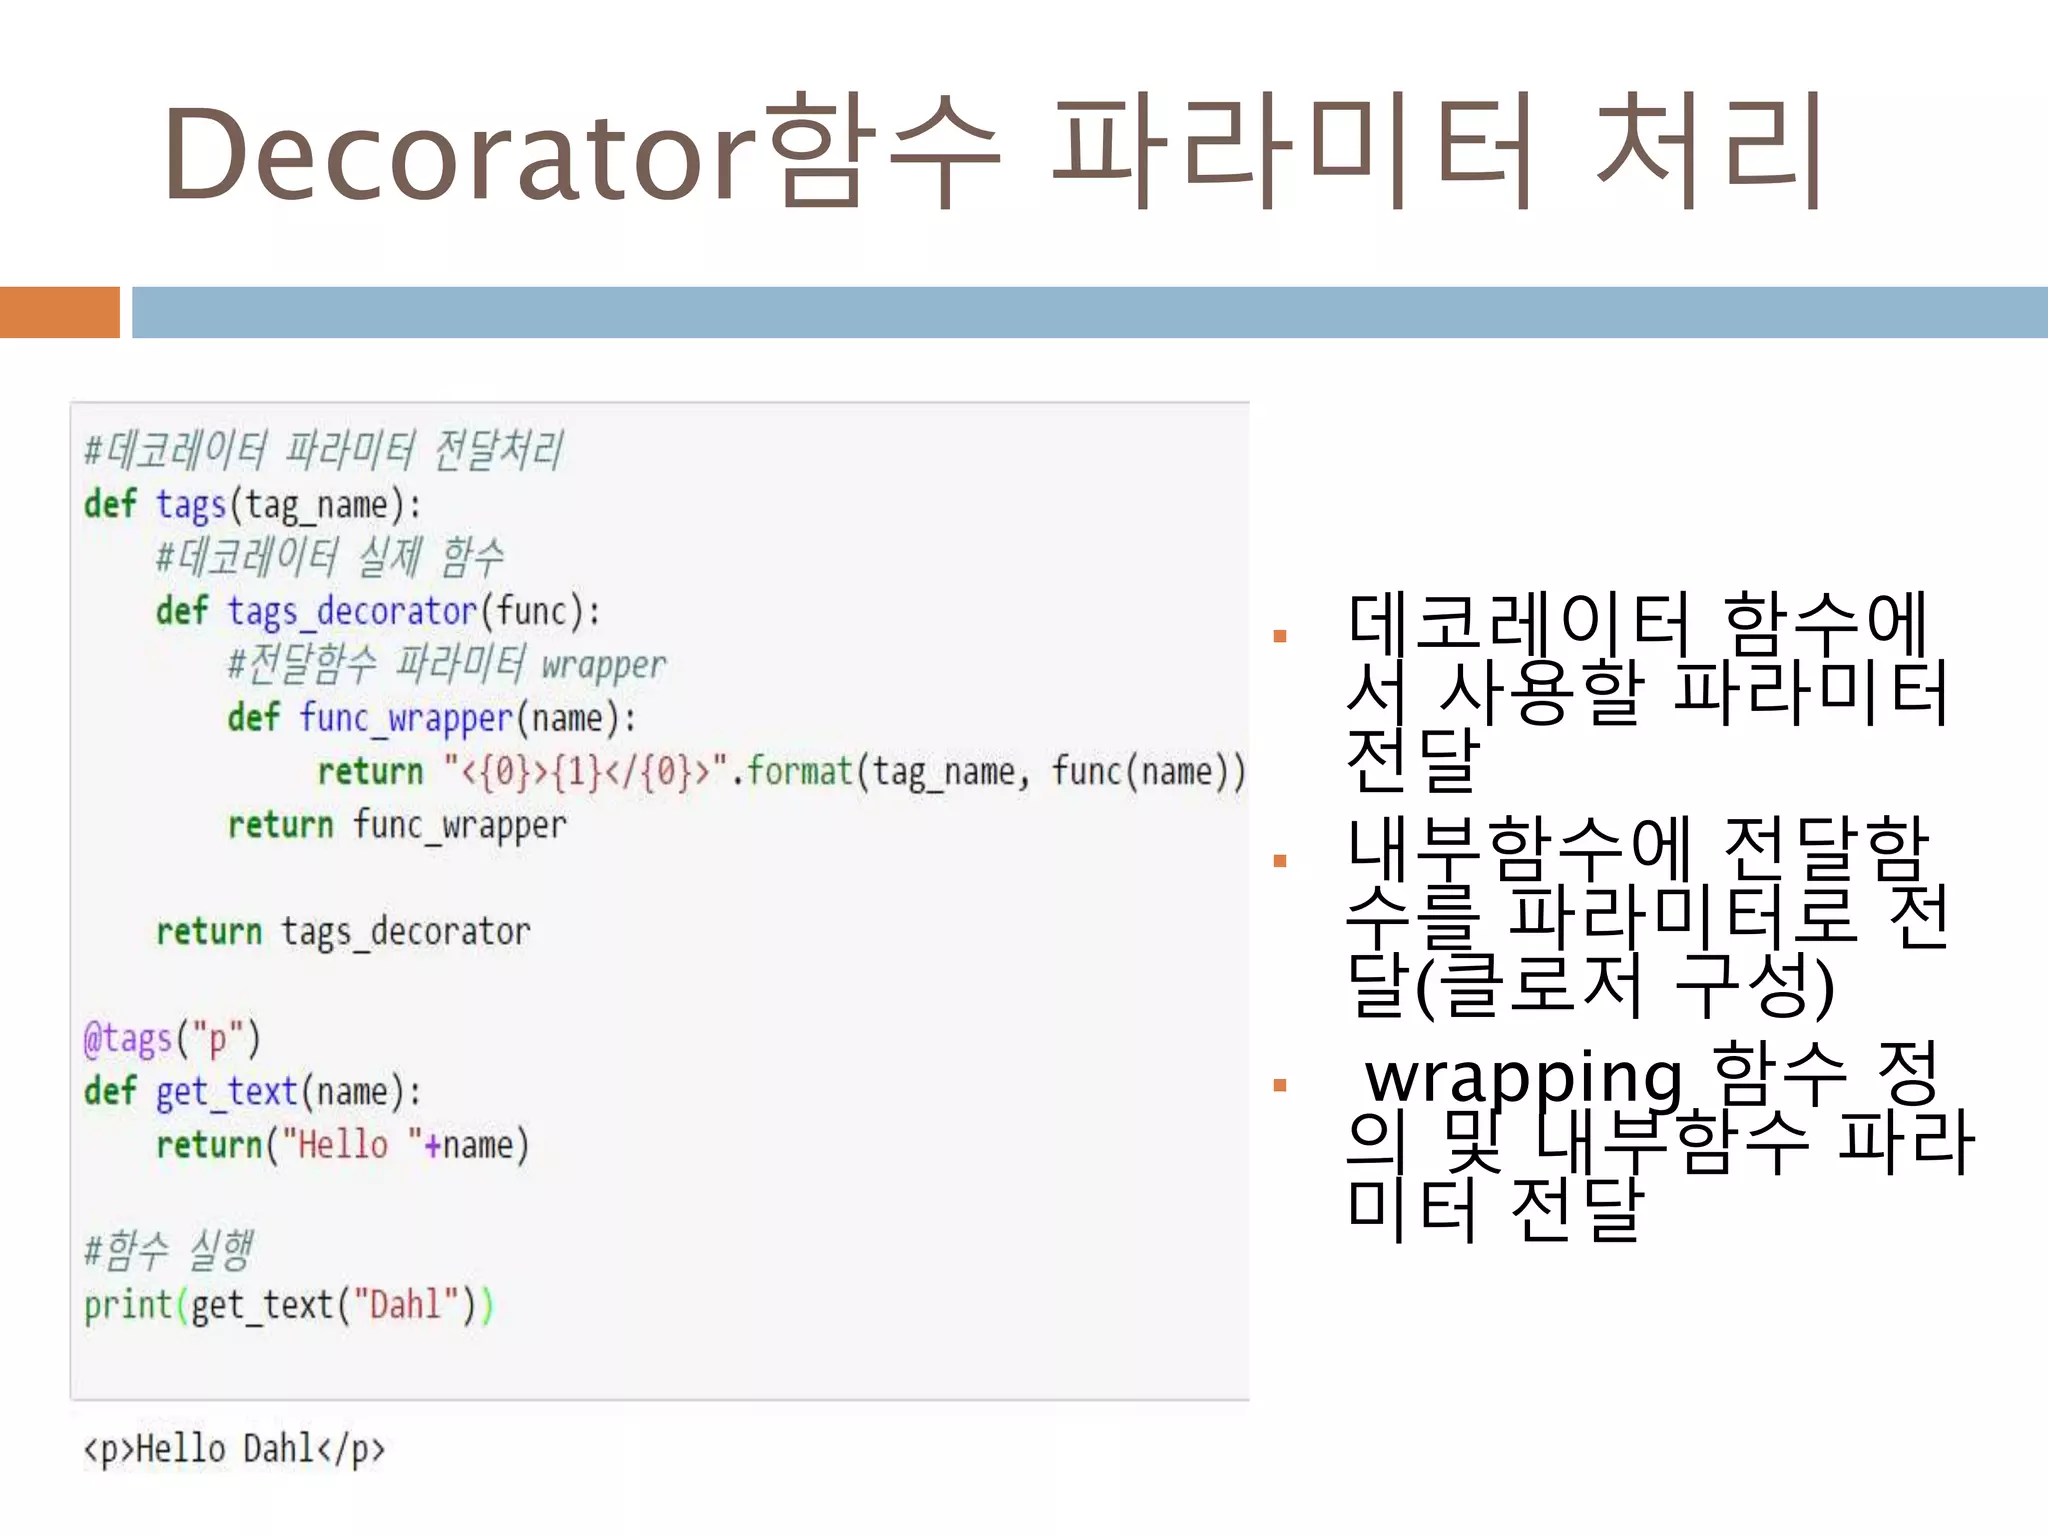Click the return format string line

[782, 772]
